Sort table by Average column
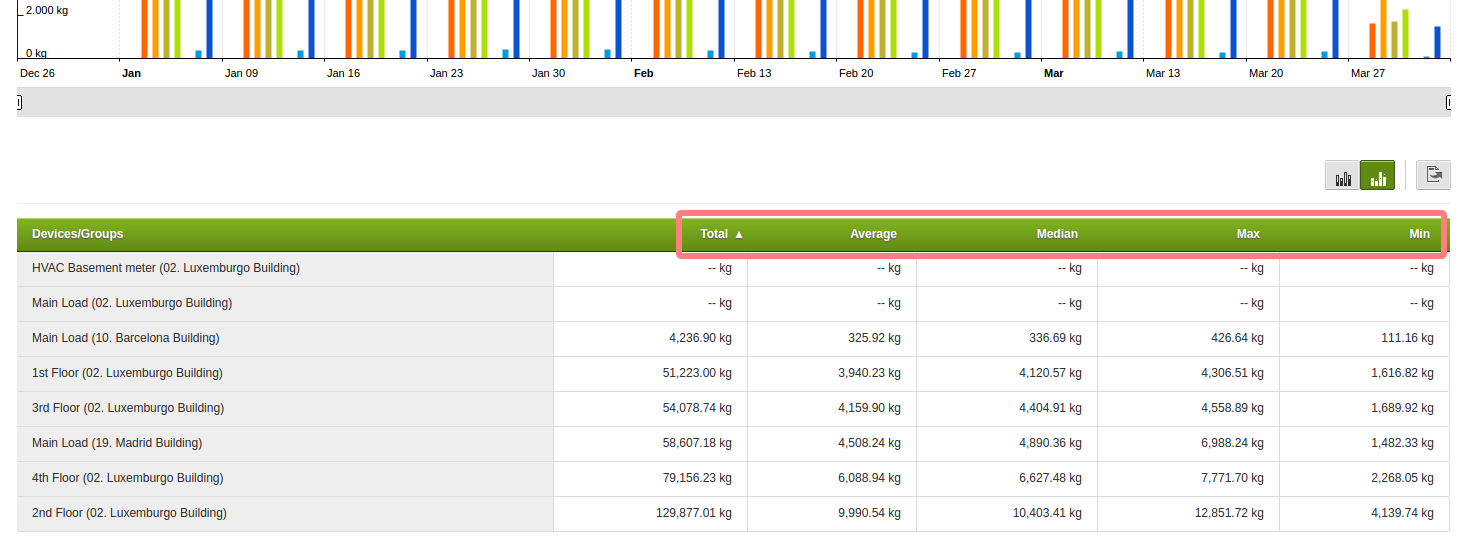Viewport: 1463px width, 539px height. point(873,234)
